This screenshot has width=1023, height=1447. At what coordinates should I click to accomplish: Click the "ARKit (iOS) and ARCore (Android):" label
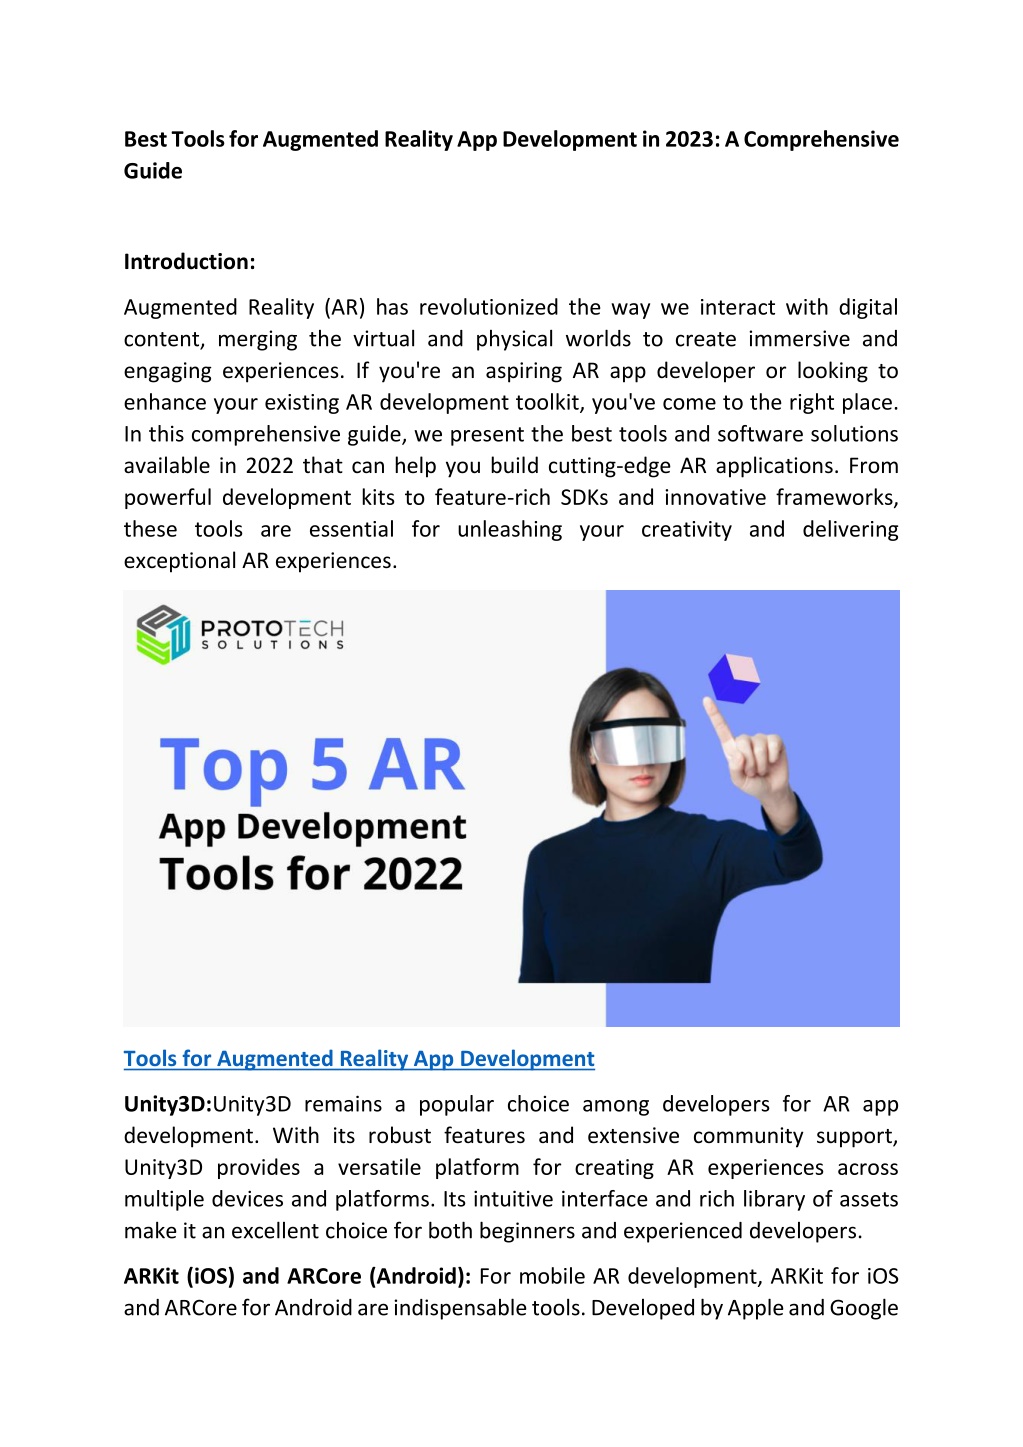(x=297, y=1276)
